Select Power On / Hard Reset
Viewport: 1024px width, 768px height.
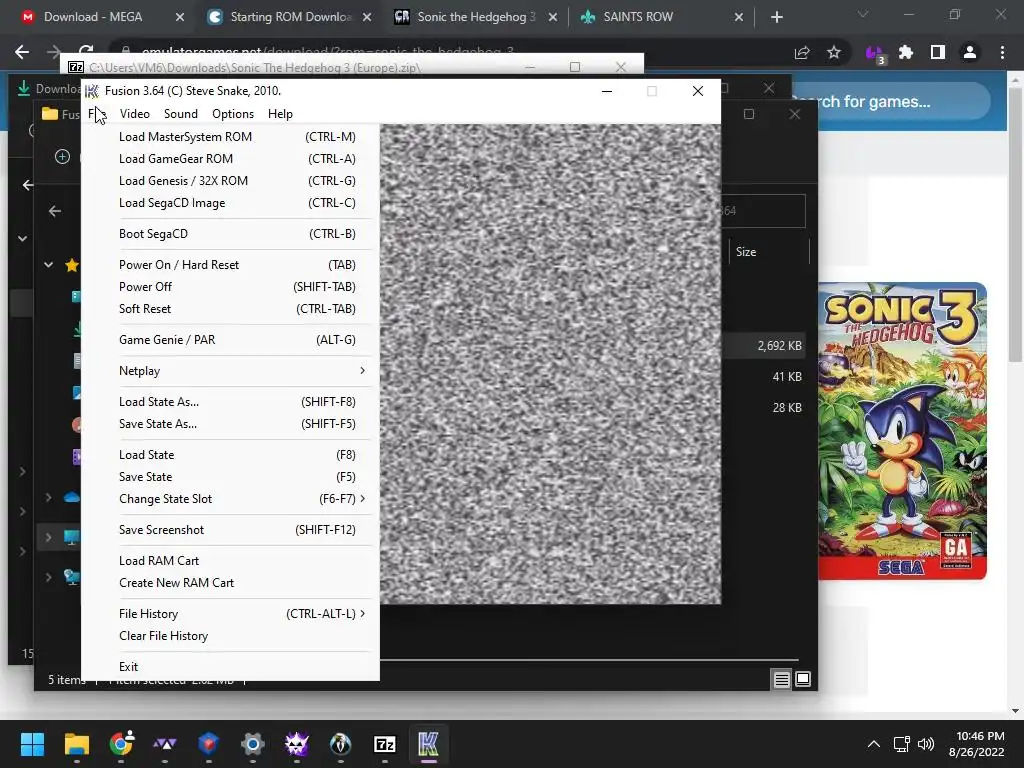231,264
